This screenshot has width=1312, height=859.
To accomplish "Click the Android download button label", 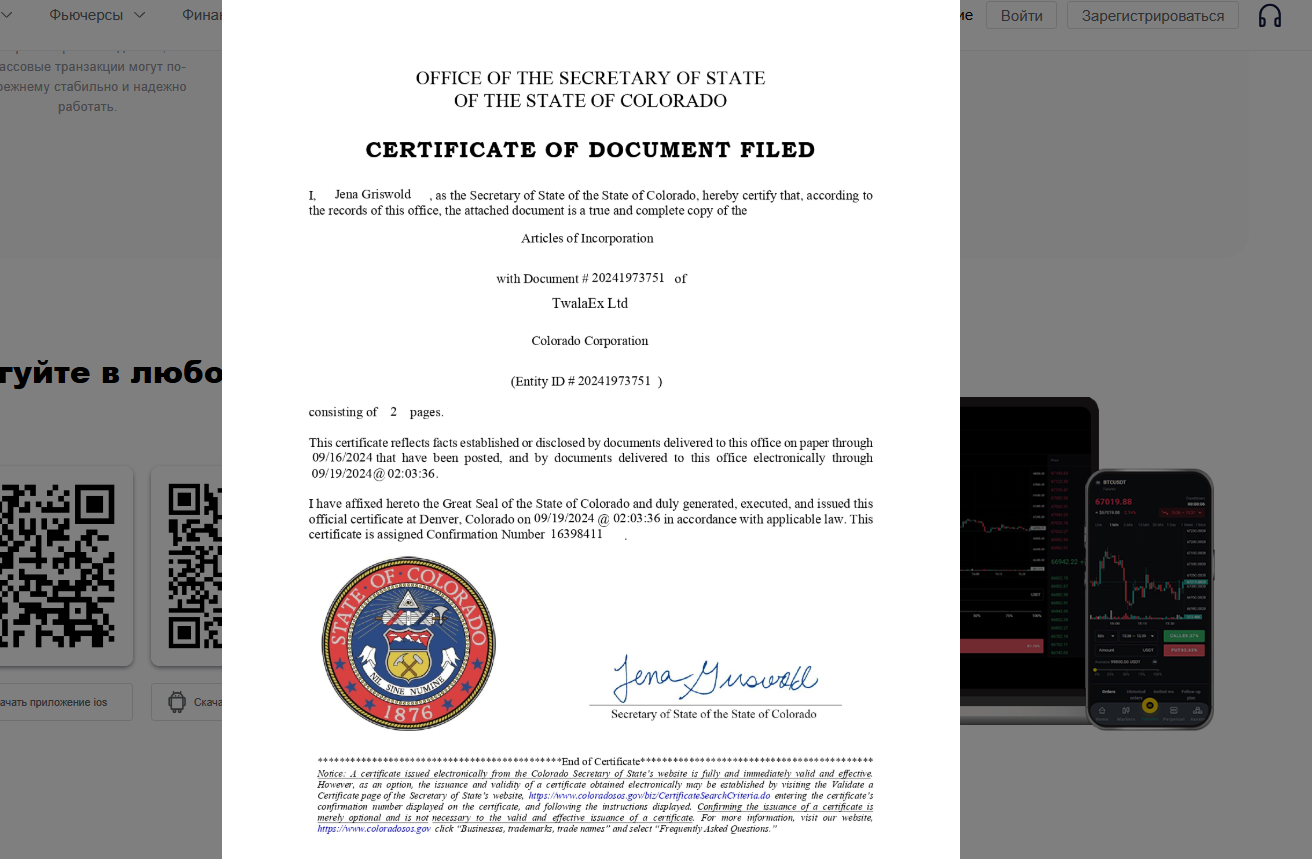I will pyautogui.click(x=208, y=702).
